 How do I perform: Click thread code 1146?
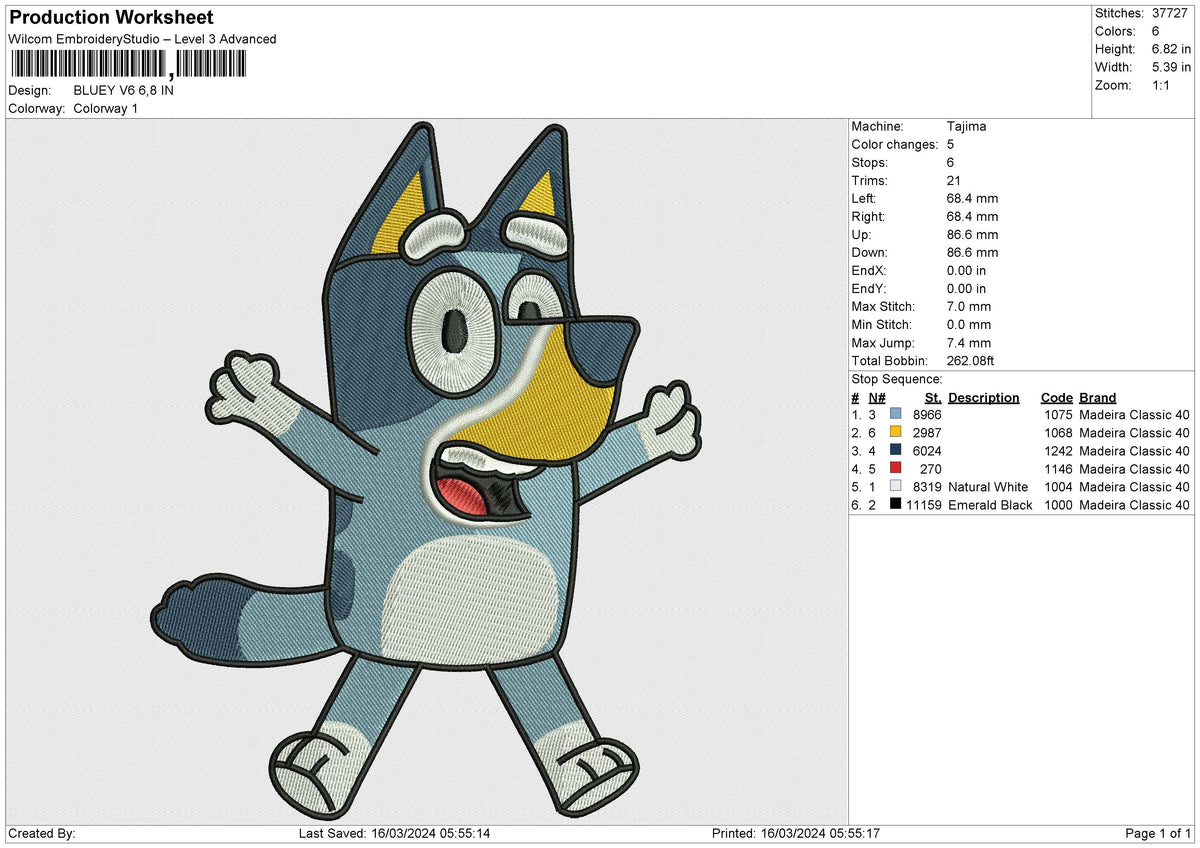click(x=1058, y=468)
